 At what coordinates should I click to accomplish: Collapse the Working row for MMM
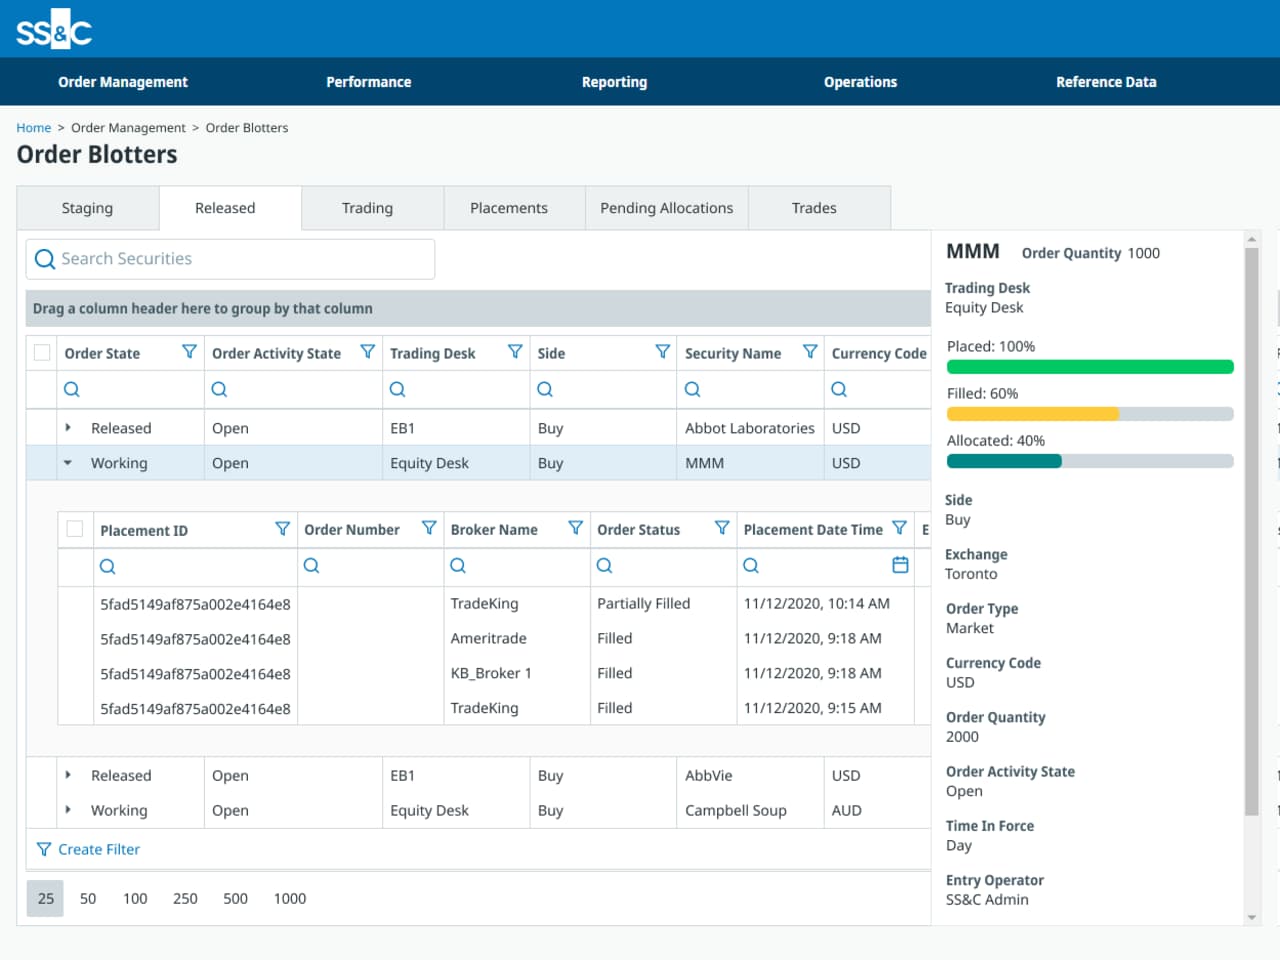pyautogui.click(x=68, y=462)
